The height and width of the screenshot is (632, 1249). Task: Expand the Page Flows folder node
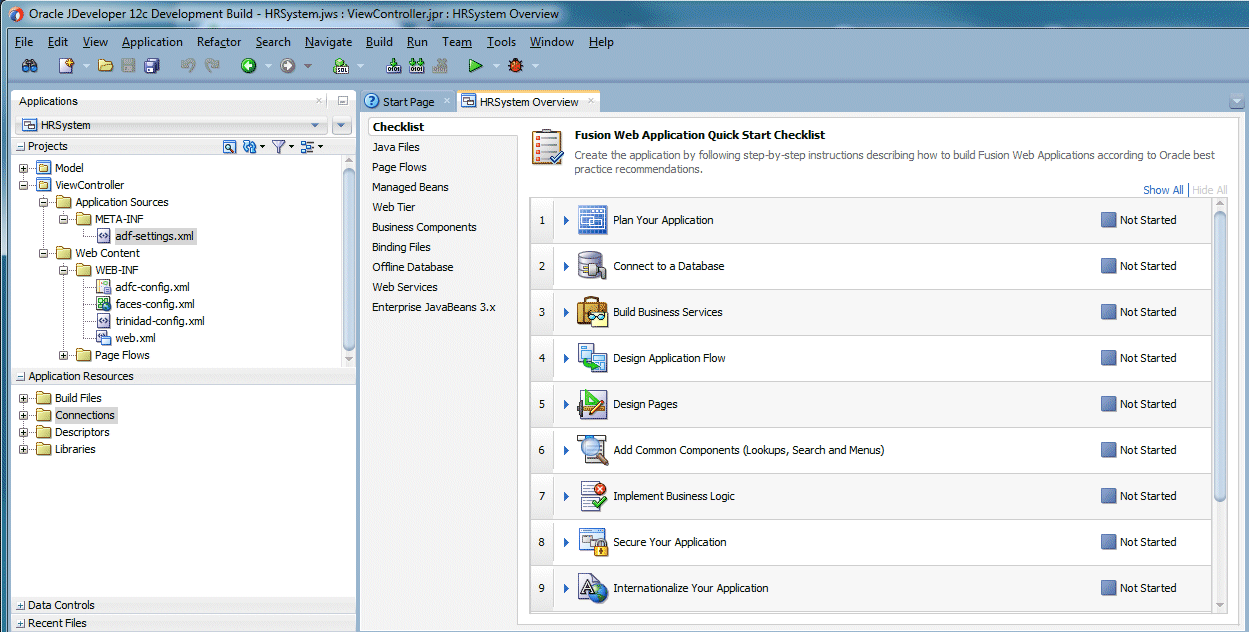(x=64, y=355)
